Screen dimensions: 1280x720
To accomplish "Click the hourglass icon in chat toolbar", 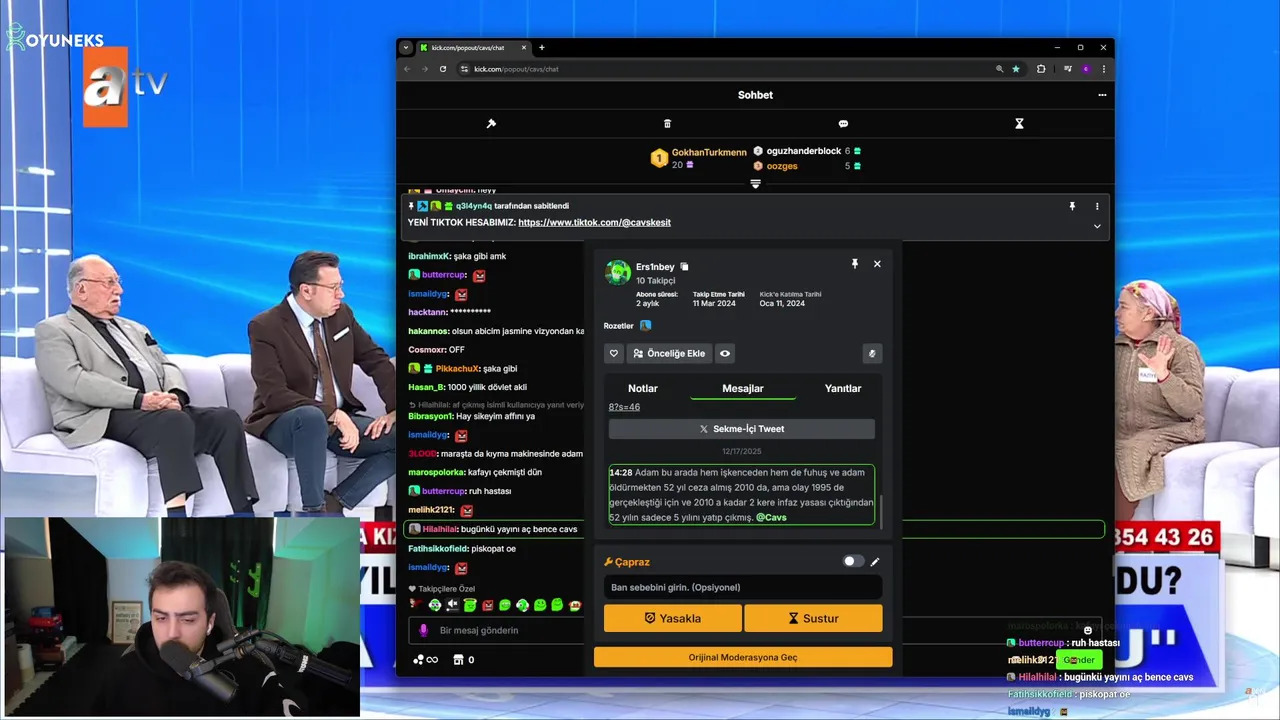I will [x=1019, y=124].
